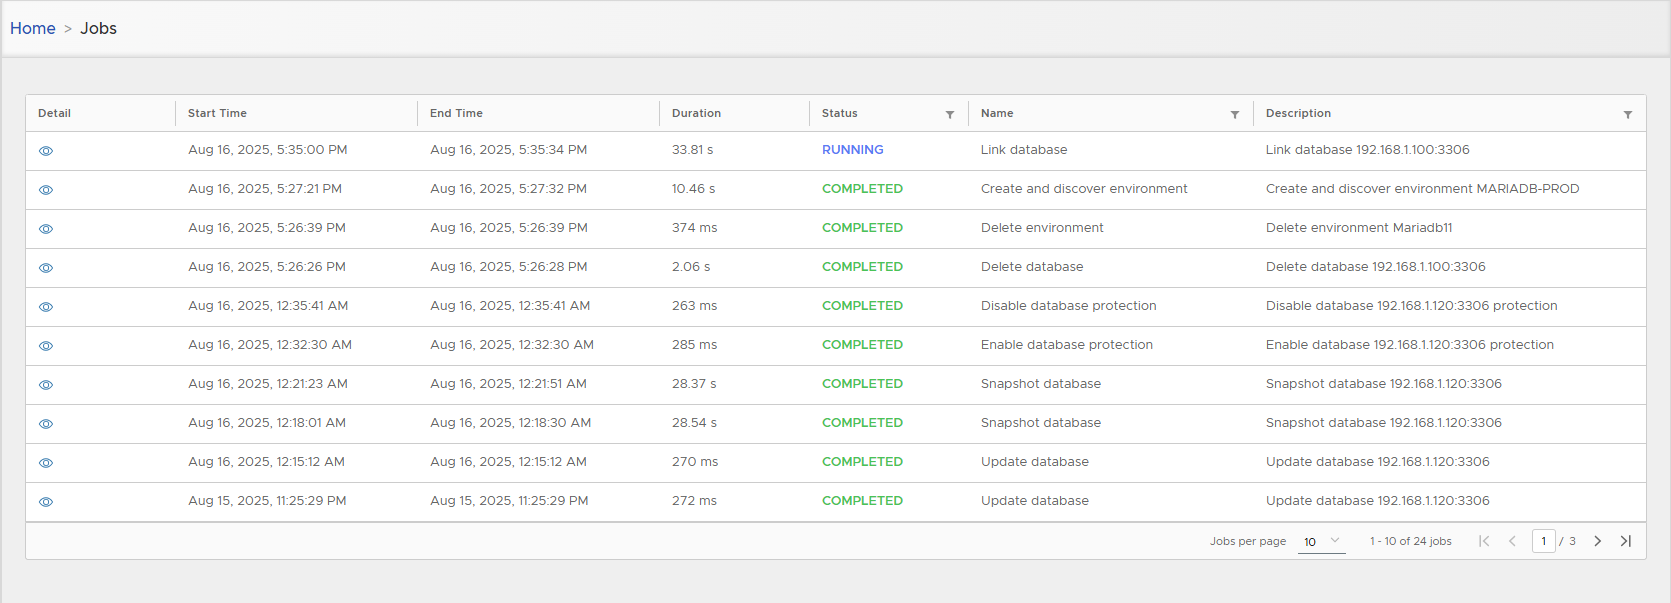Open details of the 12:21:23 AM Snapshot job
Image resolution: width=1671 pixels, height=603 pixels.
tap(46, 385)
